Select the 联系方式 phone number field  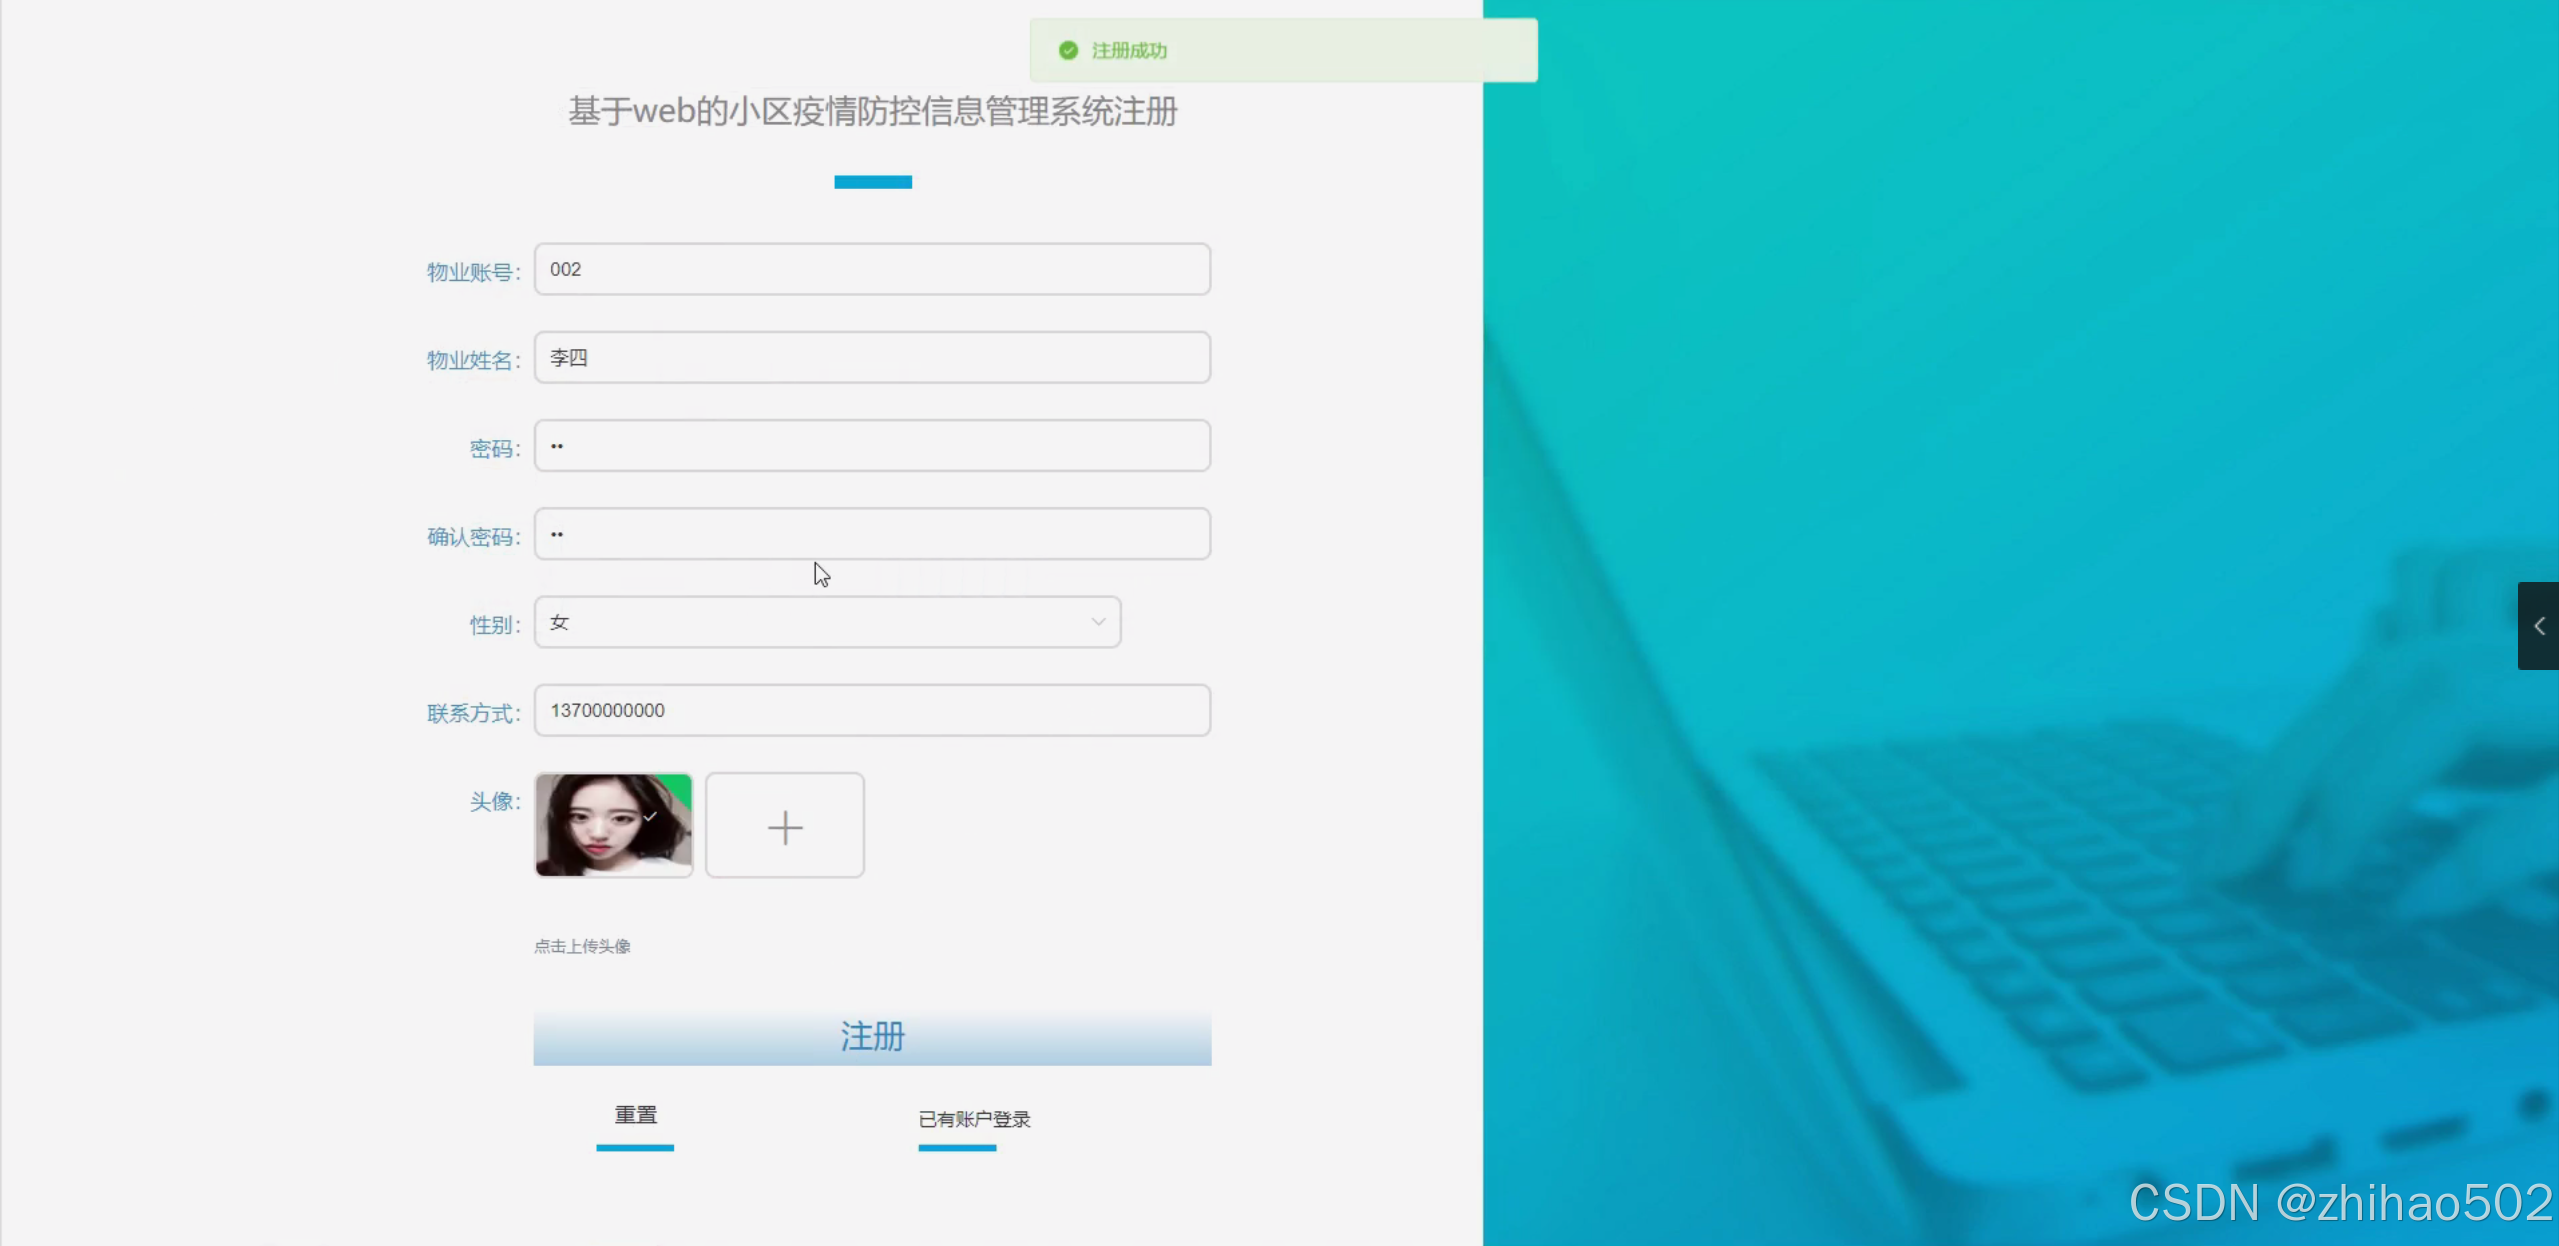870,710
